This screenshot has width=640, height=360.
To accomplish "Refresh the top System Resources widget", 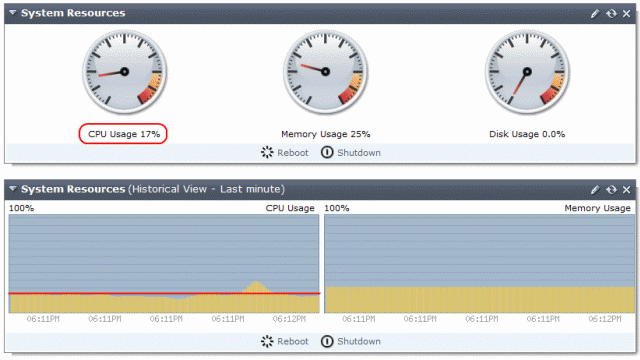I will [611, 14].
